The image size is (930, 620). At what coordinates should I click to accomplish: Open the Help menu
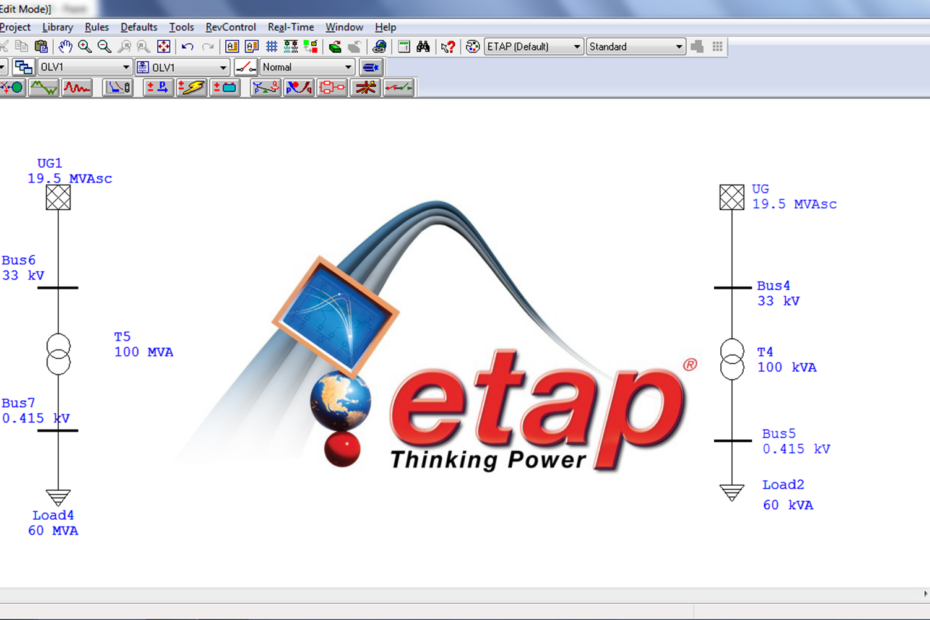[x=386, y=27]
